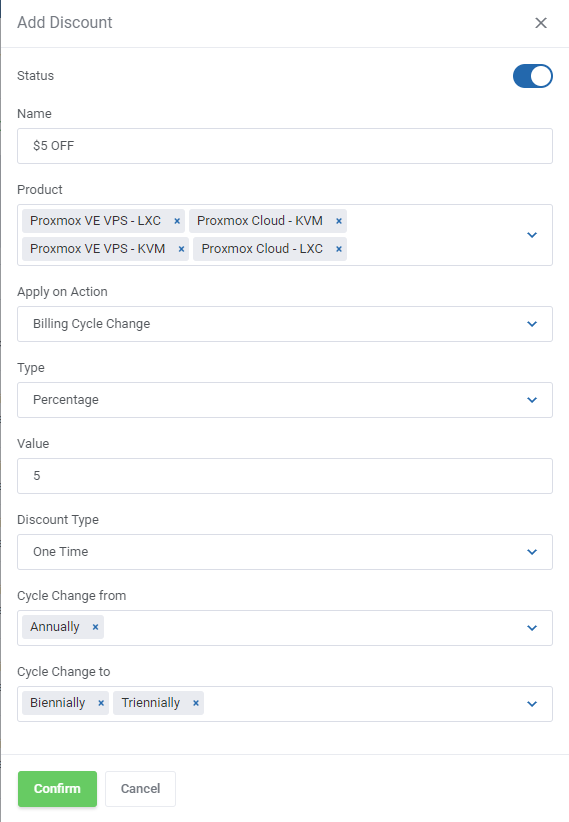Toggle the Status switch off

click(x=532, y=76)
